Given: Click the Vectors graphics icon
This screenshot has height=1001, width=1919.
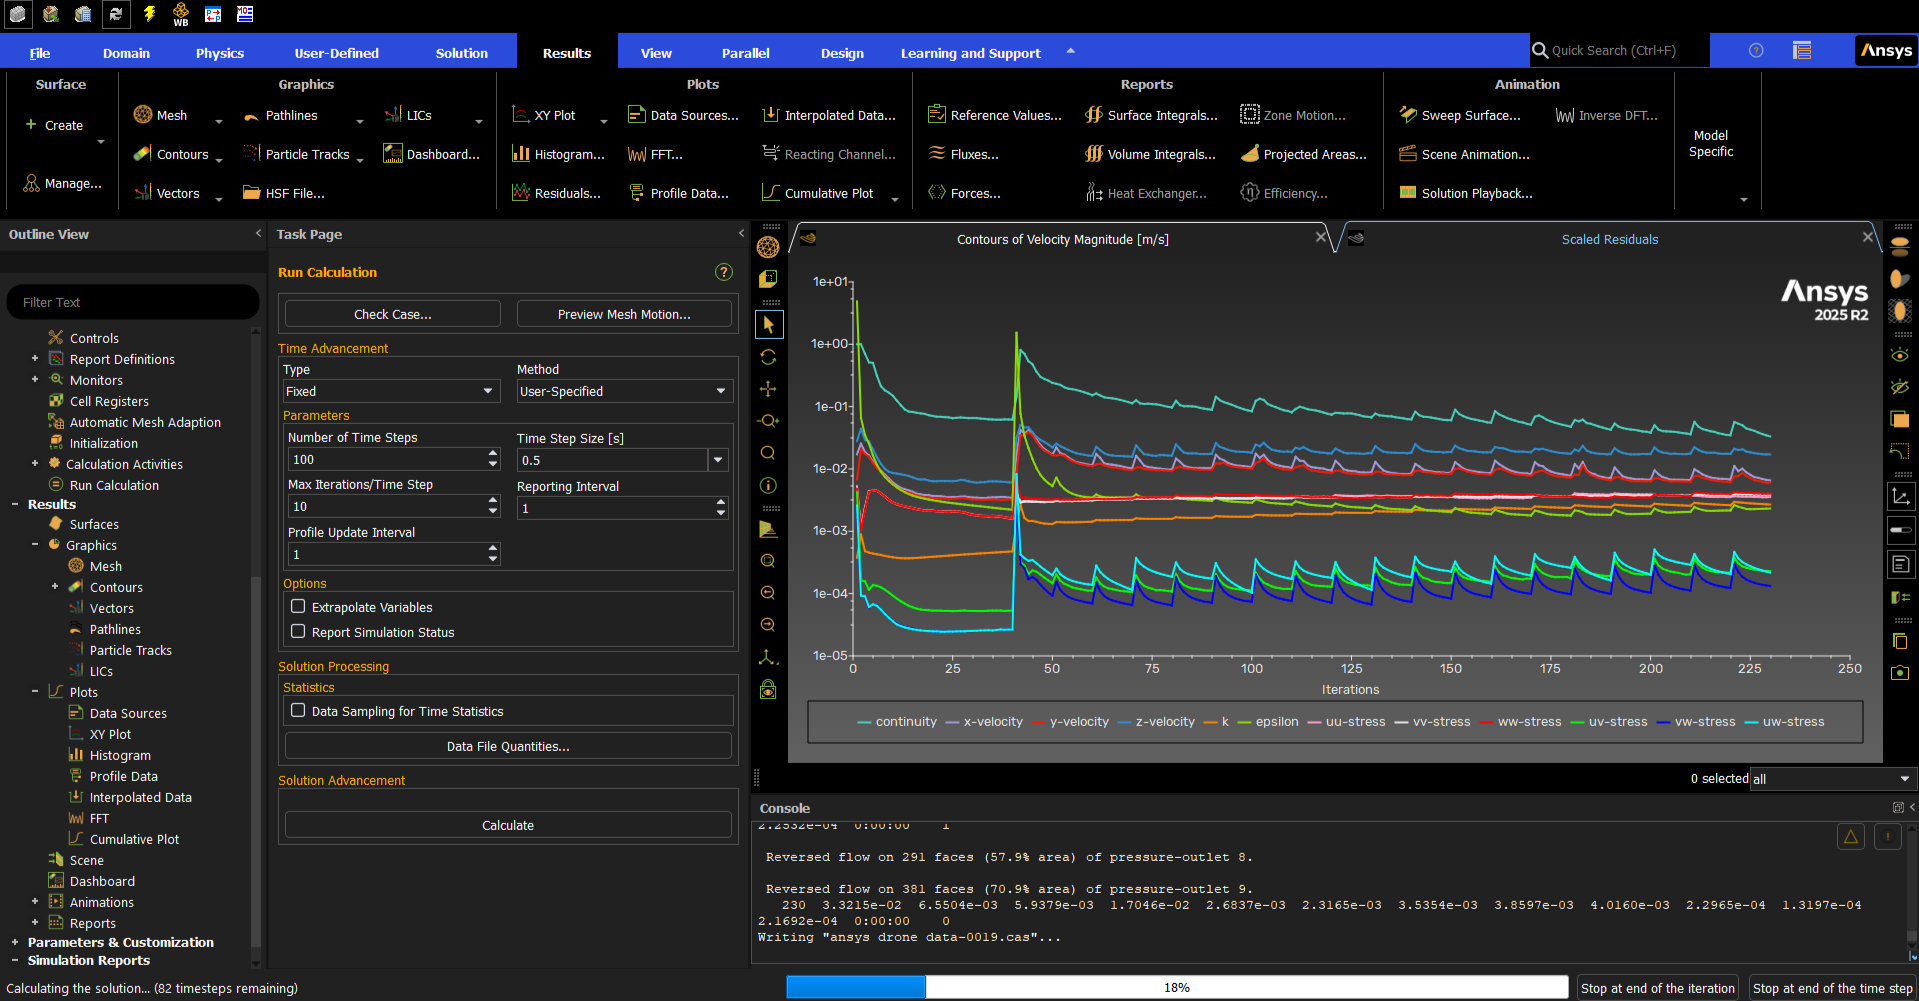Looking at the screenshot, I should 143,193.
